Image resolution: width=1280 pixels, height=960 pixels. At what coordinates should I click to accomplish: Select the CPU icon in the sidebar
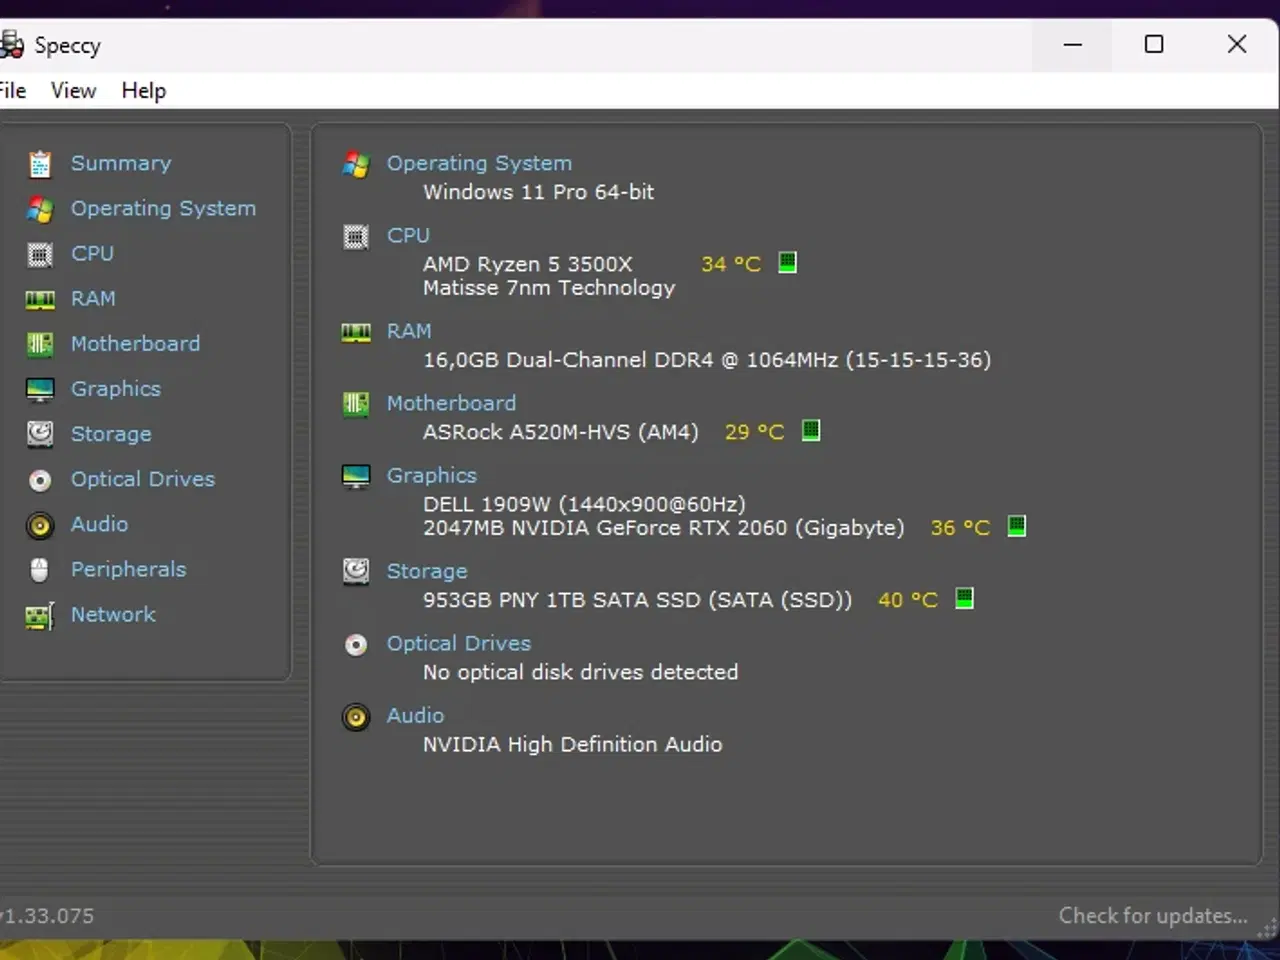[x=39, y=254]
